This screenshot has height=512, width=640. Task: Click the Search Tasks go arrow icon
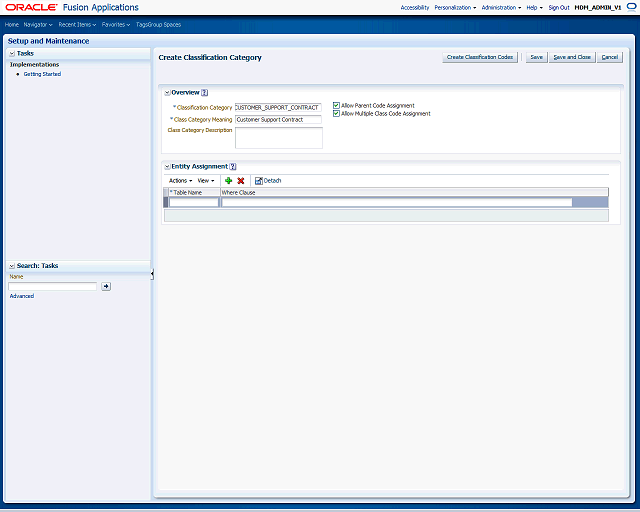coord(106,286)
